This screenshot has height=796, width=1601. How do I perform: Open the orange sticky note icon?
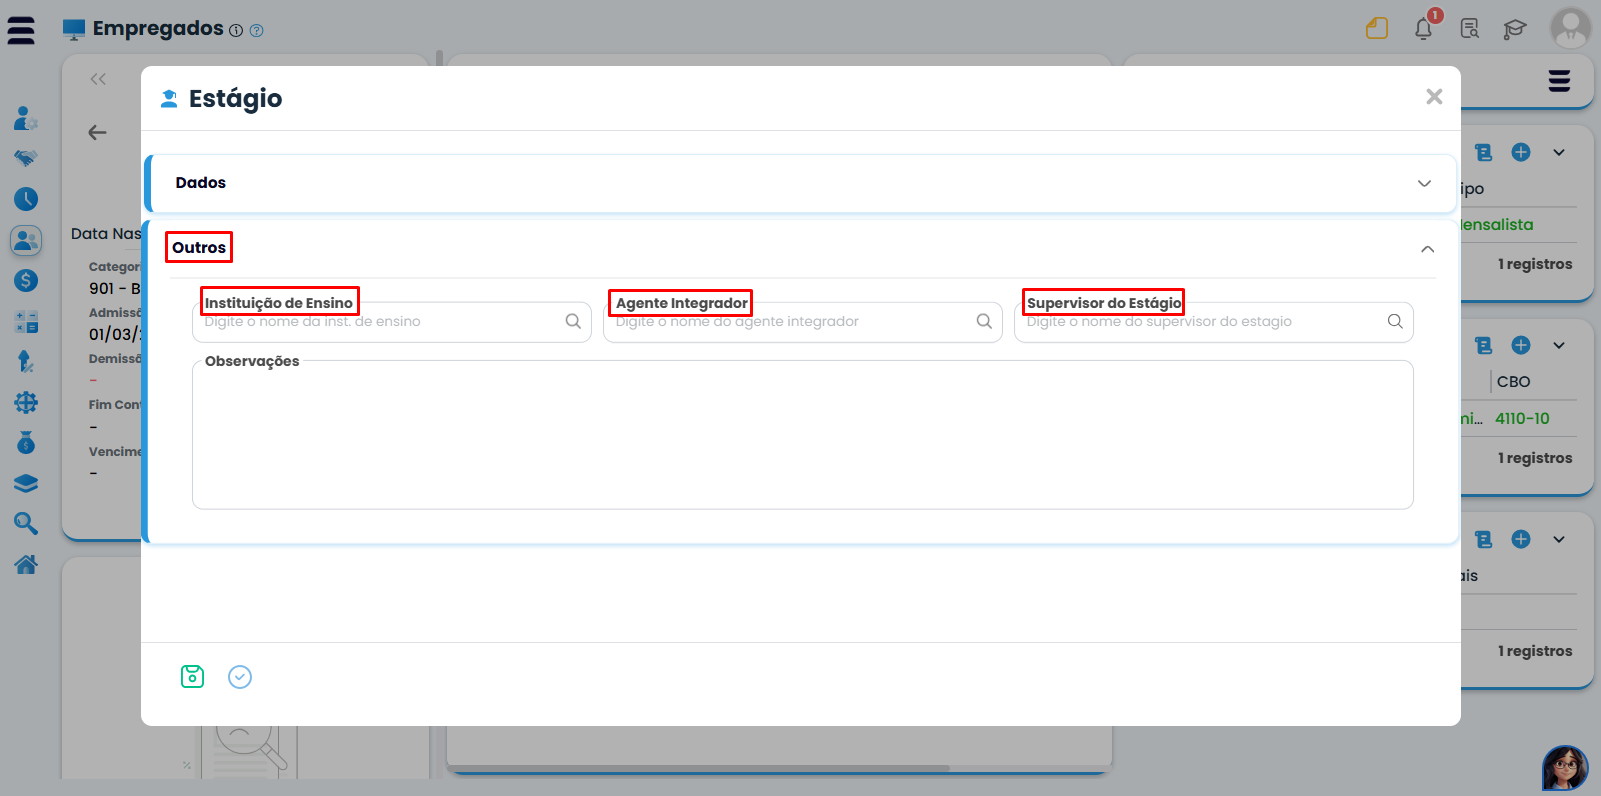coord(1377,28)
